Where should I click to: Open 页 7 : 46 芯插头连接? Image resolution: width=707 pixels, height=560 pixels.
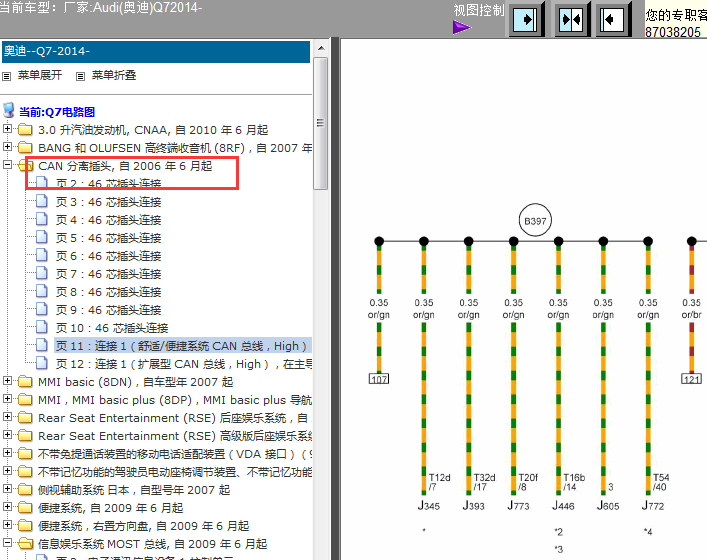(x=108, y=274)
